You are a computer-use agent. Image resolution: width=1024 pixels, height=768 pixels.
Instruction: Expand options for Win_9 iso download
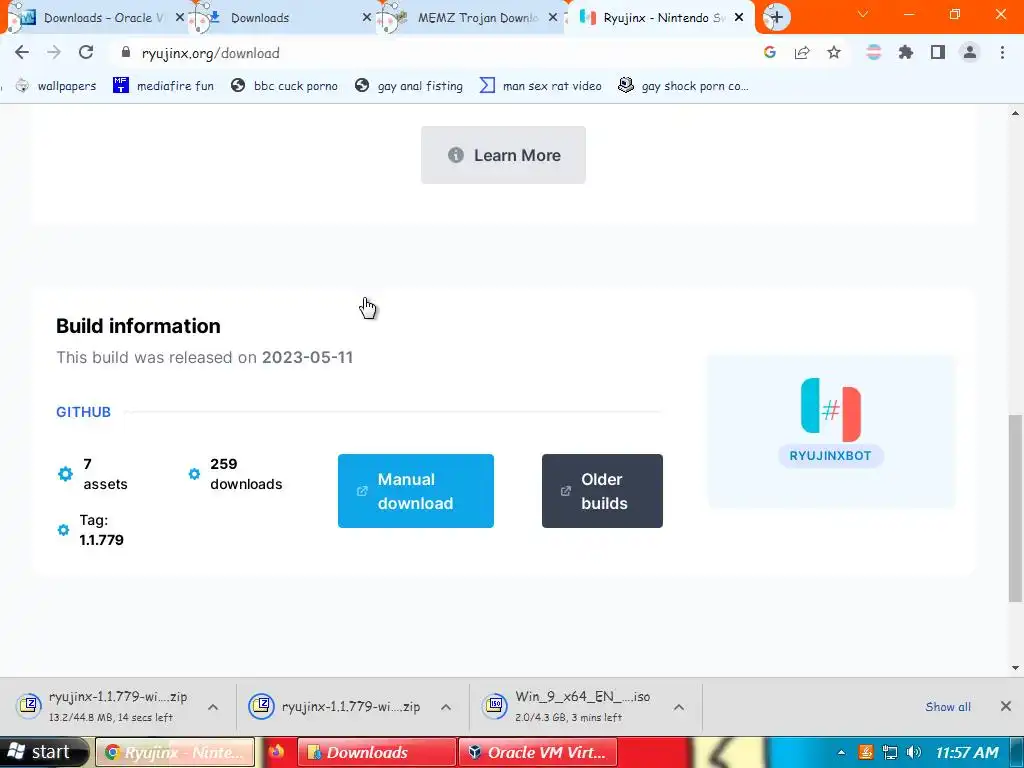click(679, 707)
